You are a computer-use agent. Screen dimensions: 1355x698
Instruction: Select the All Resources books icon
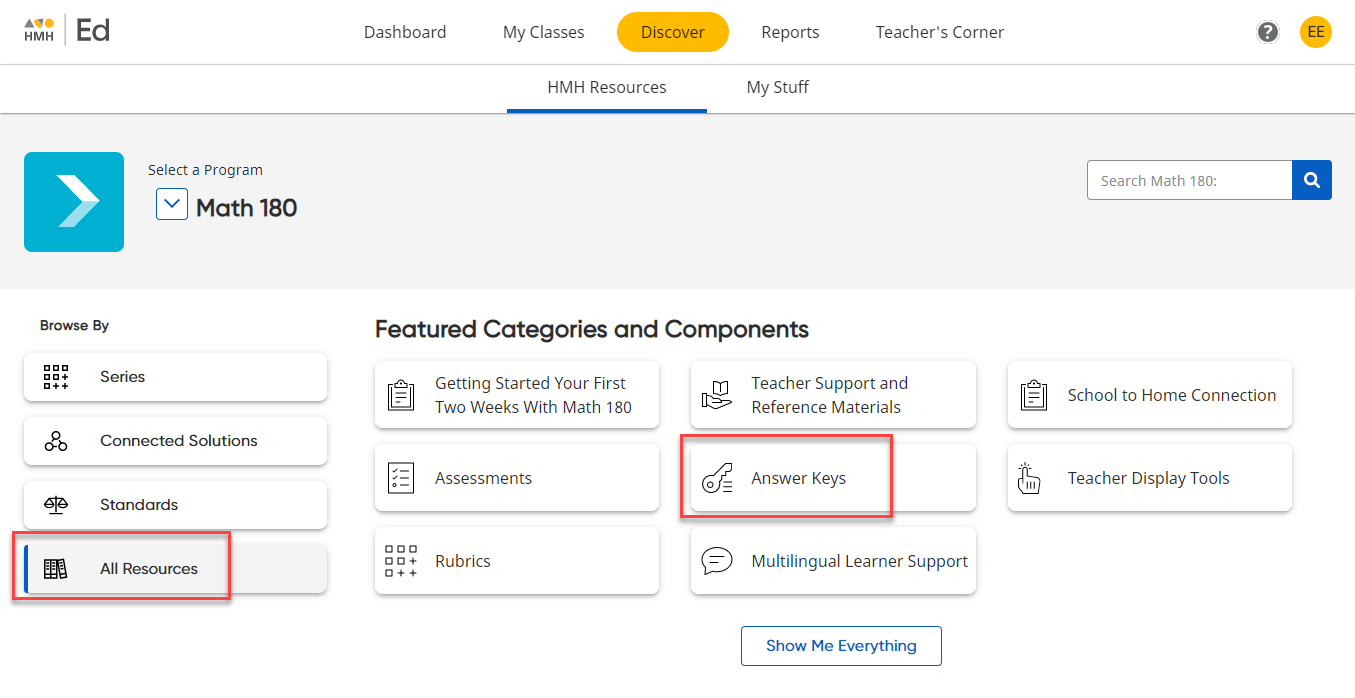pos(55,567)
